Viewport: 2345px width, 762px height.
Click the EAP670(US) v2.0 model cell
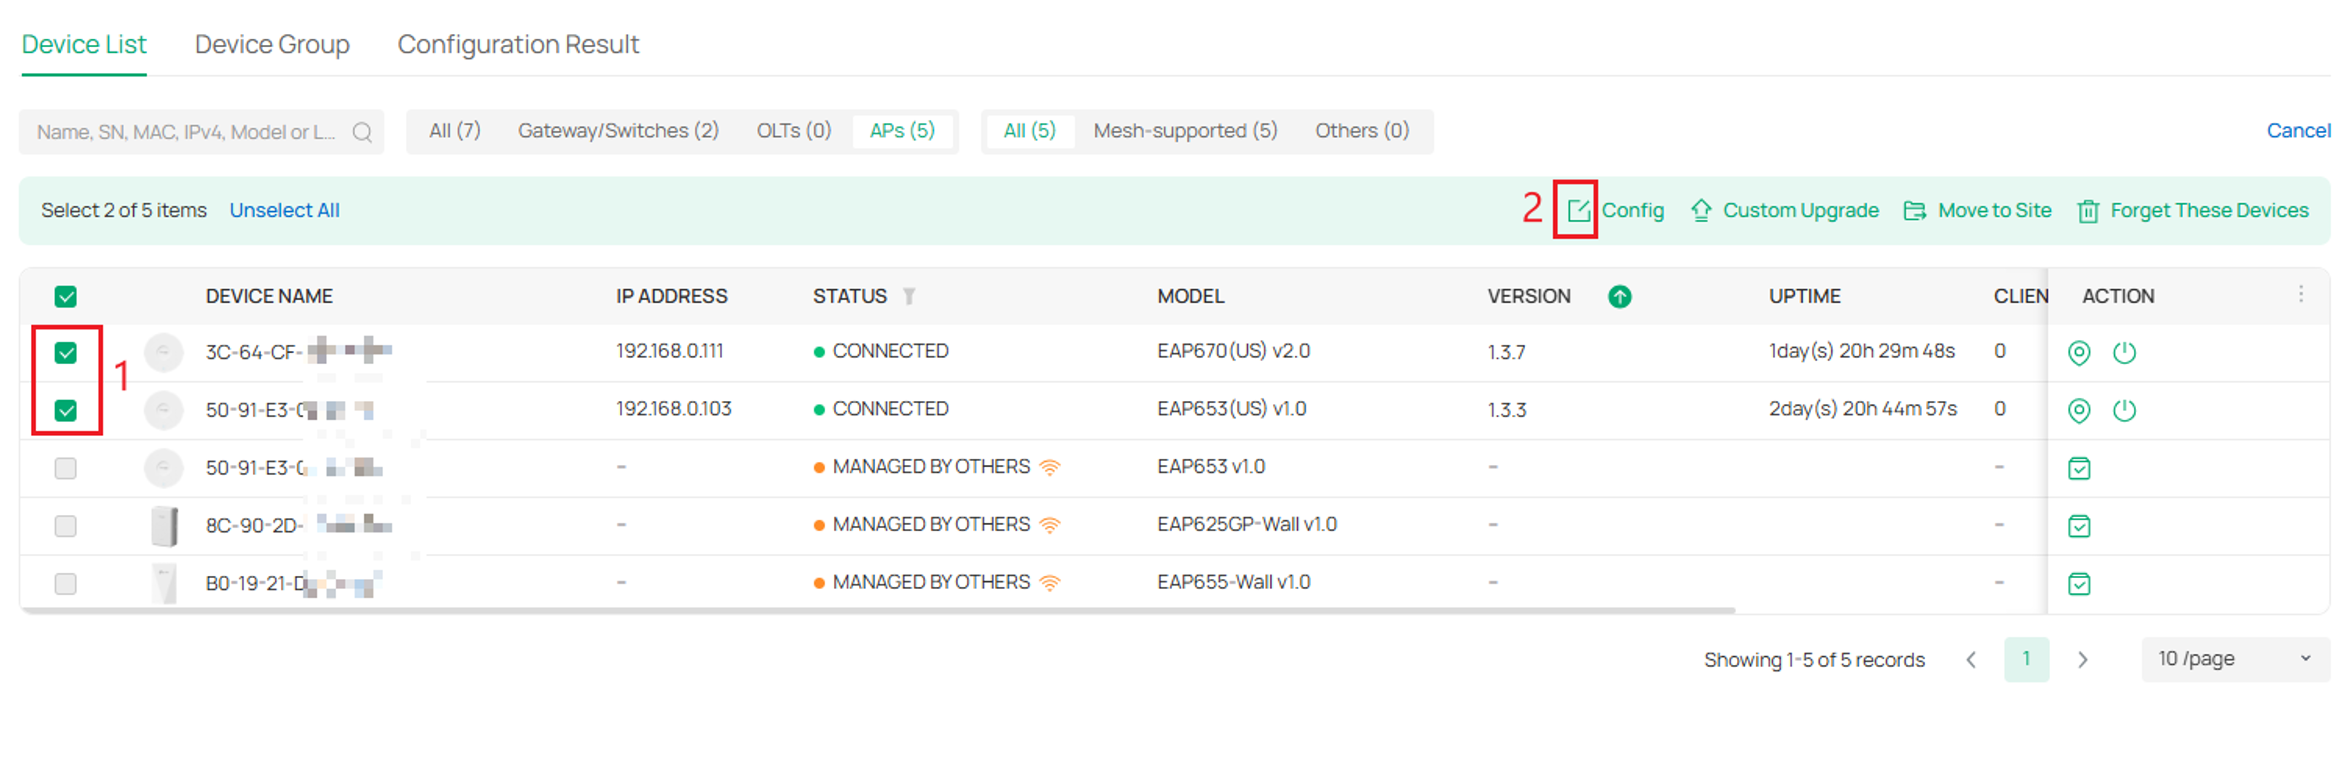pyautogui.click(x=1234, y=351)
